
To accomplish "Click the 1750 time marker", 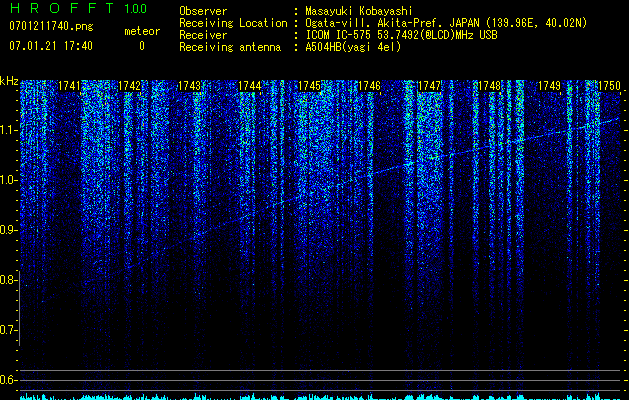I will tap(609, 86).
